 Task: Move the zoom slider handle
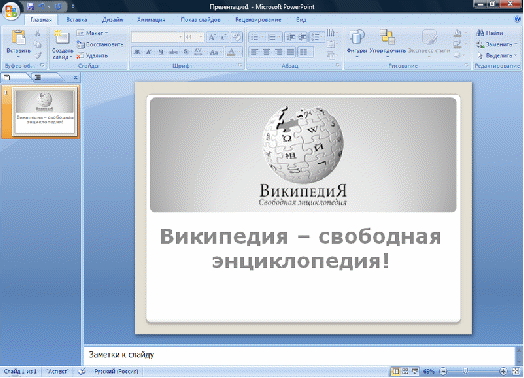[x=465, y=371]
